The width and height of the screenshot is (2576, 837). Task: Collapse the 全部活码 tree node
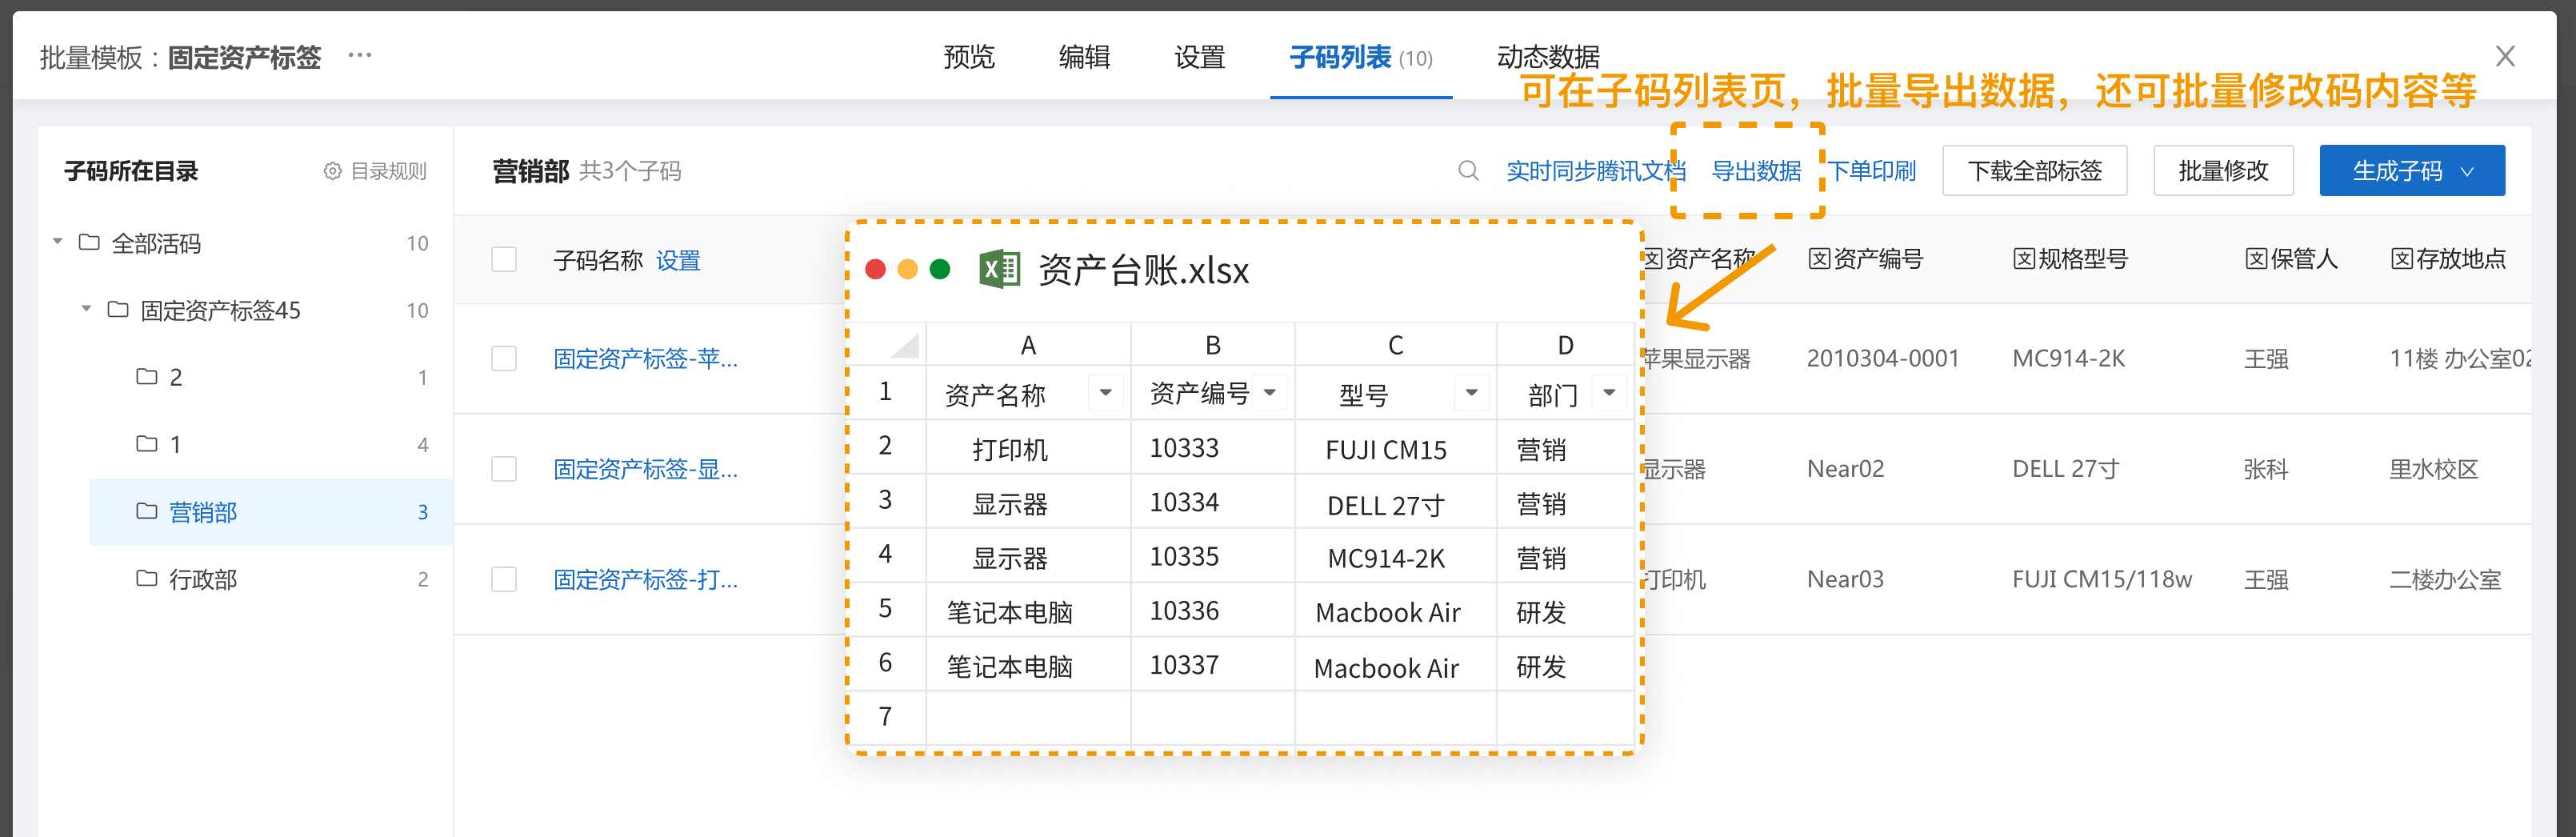[x=57, y=242]
